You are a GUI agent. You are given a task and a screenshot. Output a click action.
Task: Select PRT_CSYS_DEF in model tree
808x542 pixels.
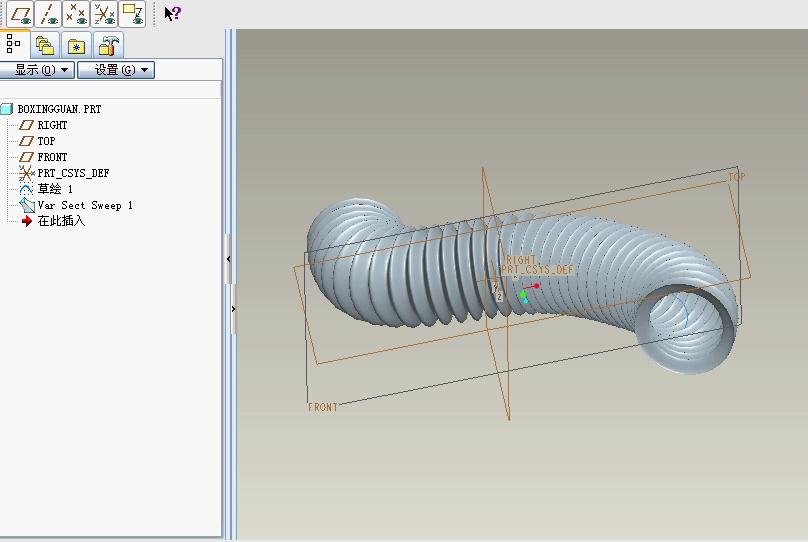(x=73, y=173)
